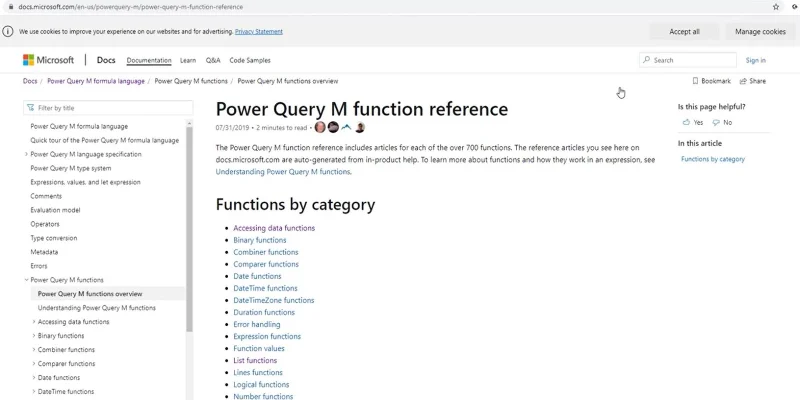Click the lock icon in address bar
The image size is (800, 400).
coord(11,7)
